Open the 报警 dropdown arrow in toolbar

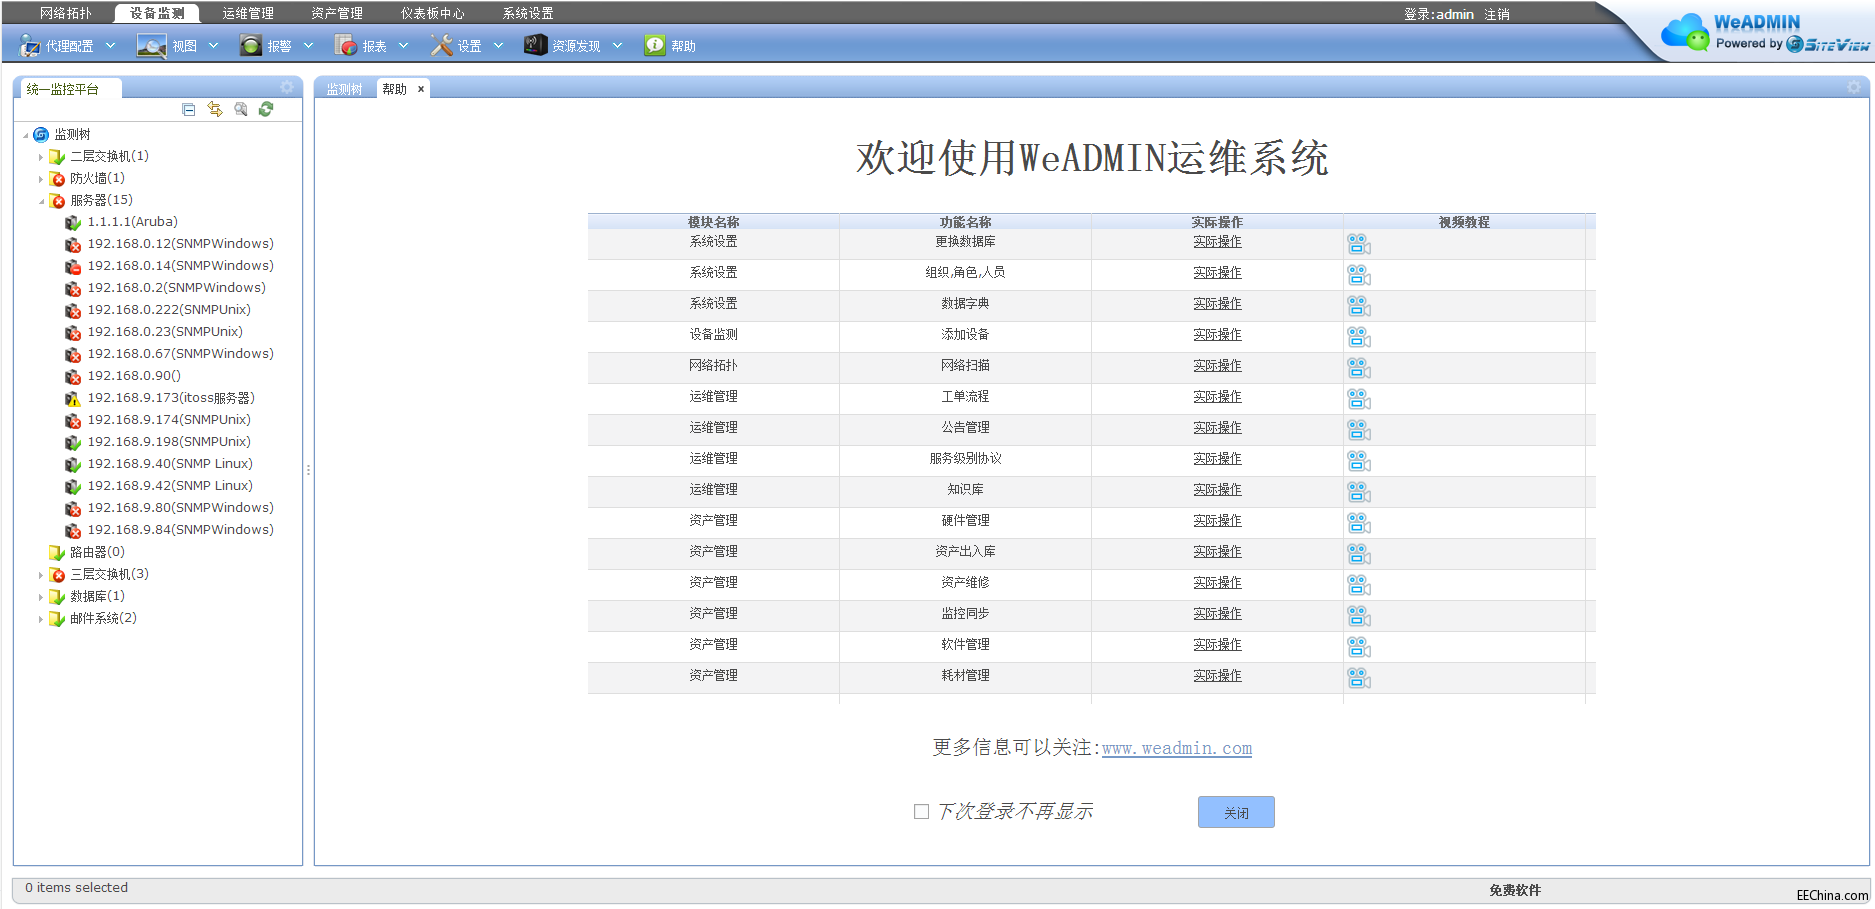click(309, 45)
